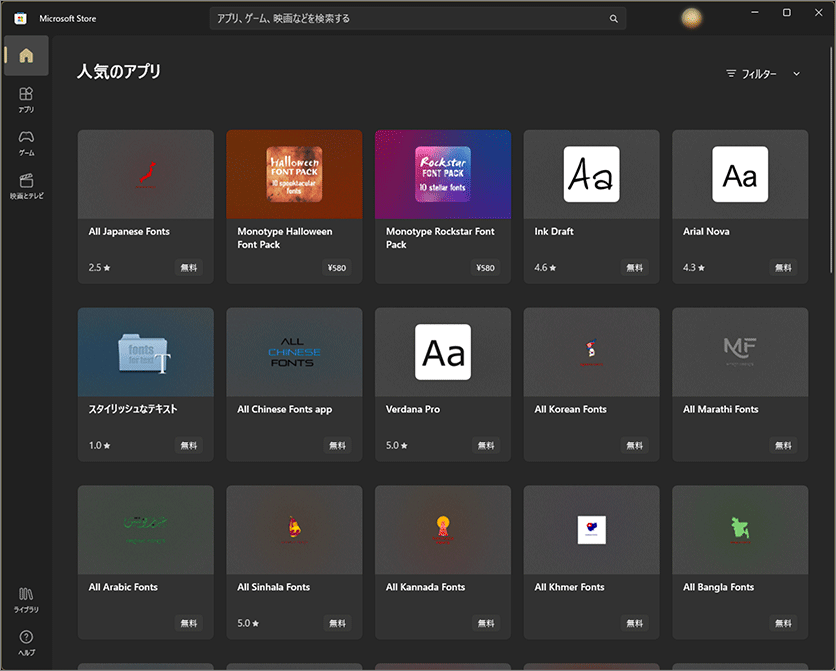The width and height of the screenshot is (836, 671).
Task: Open the Halloween Font Pack artwork
Action: (294, 174)
